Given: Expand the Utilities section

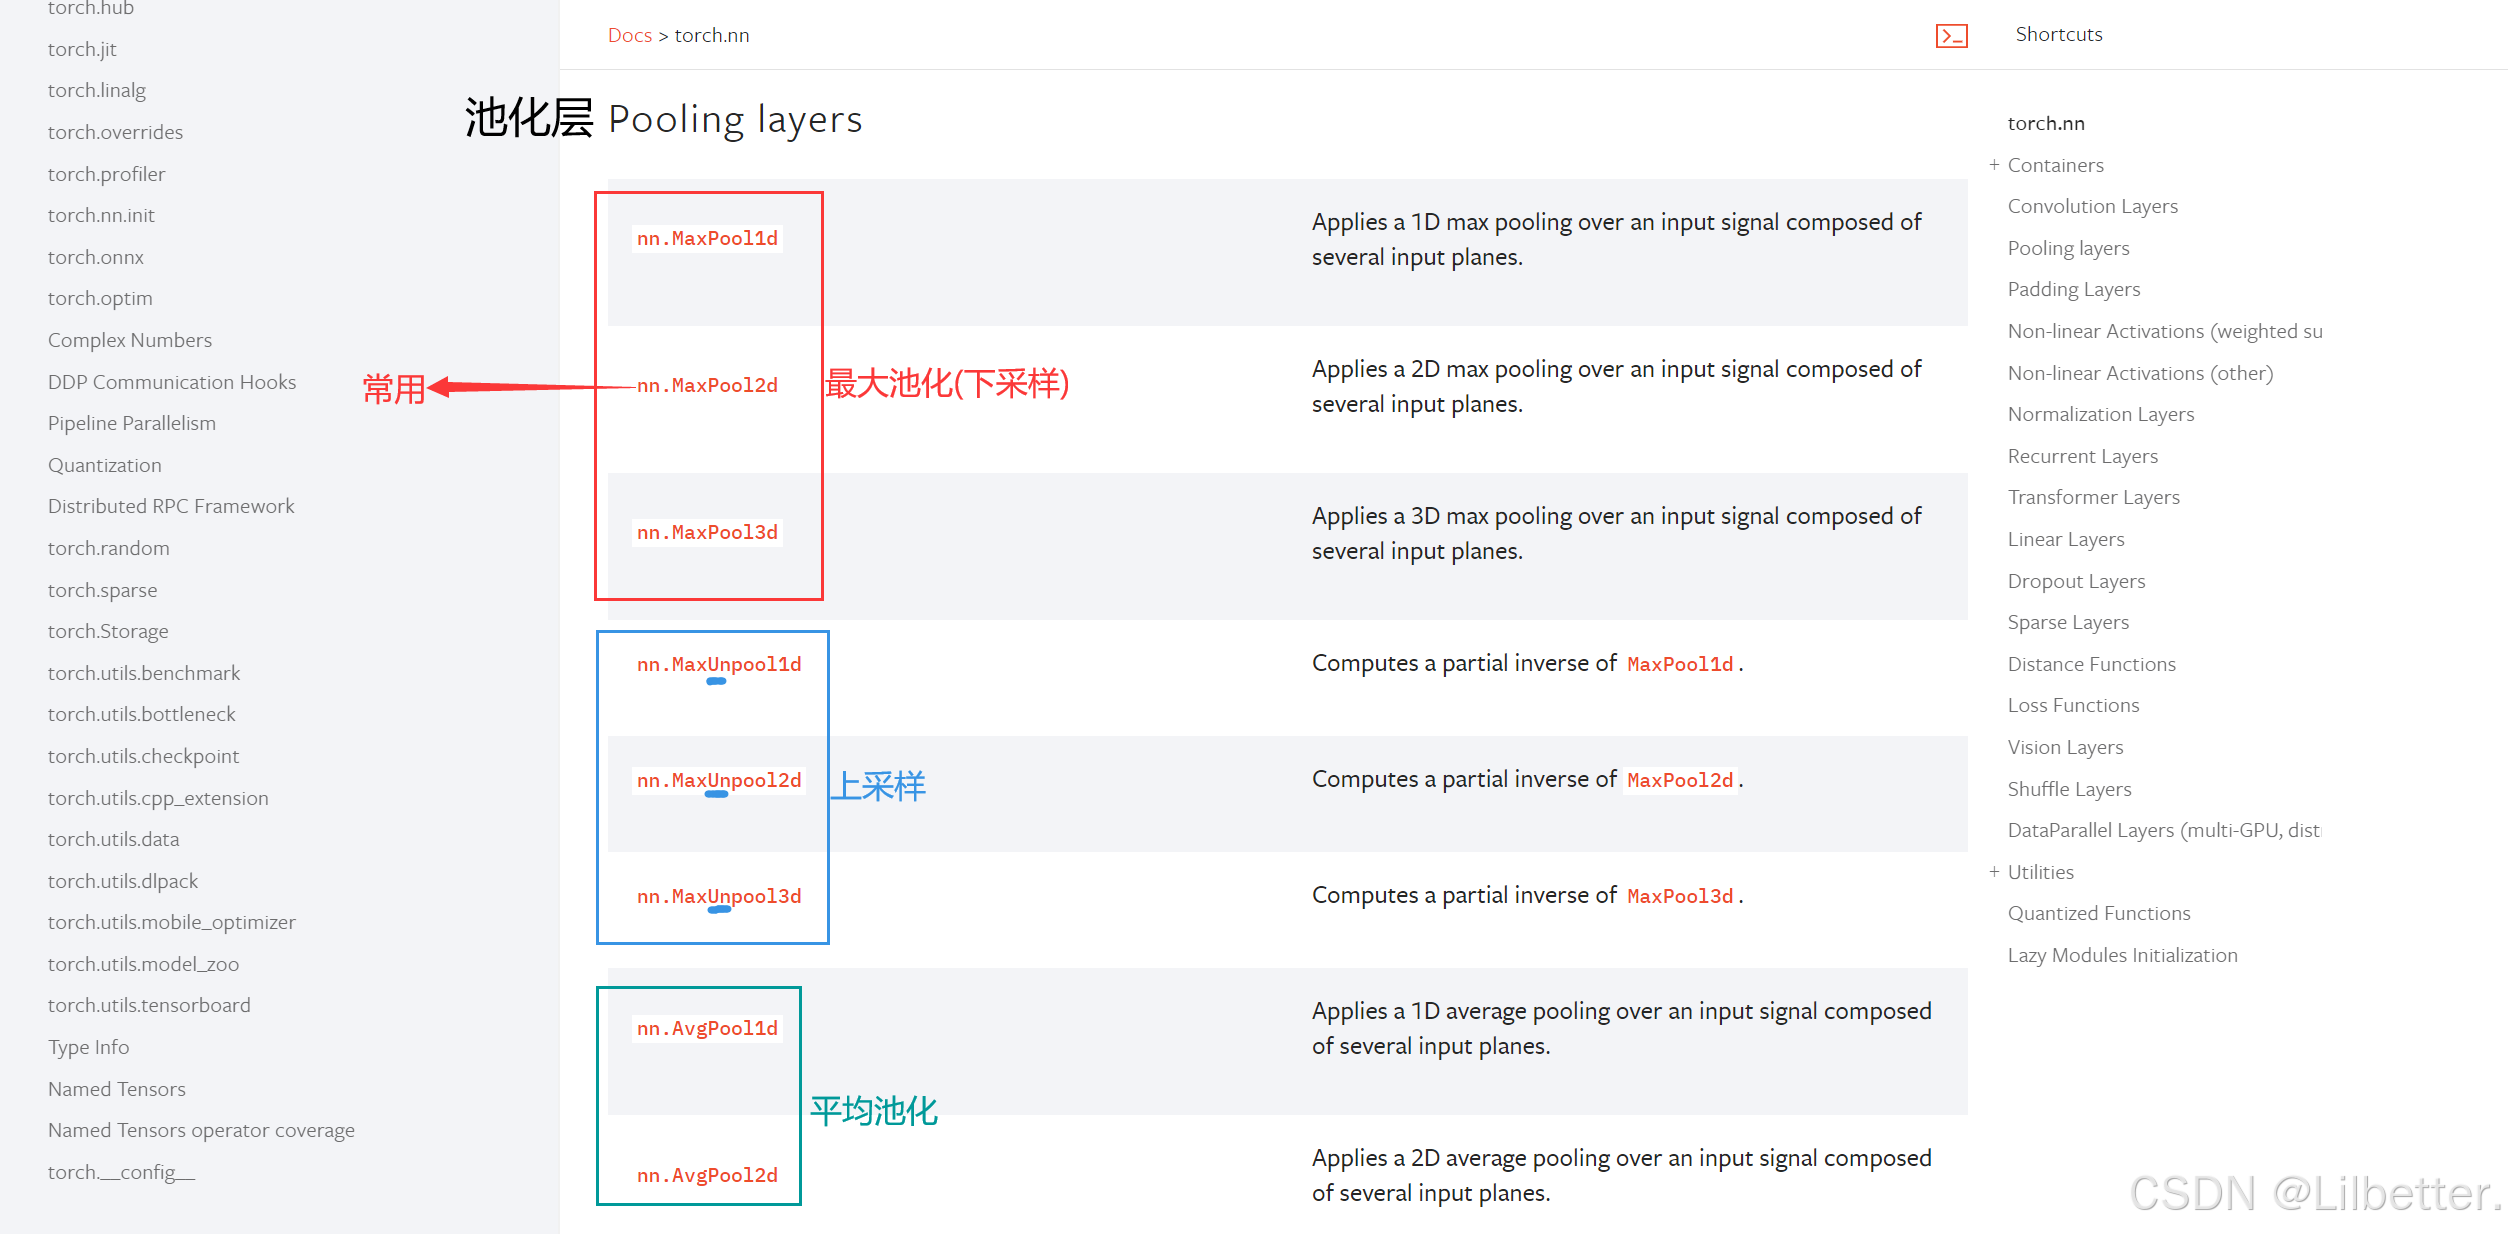Looking at the screenshot, I should coord(1994,872).
